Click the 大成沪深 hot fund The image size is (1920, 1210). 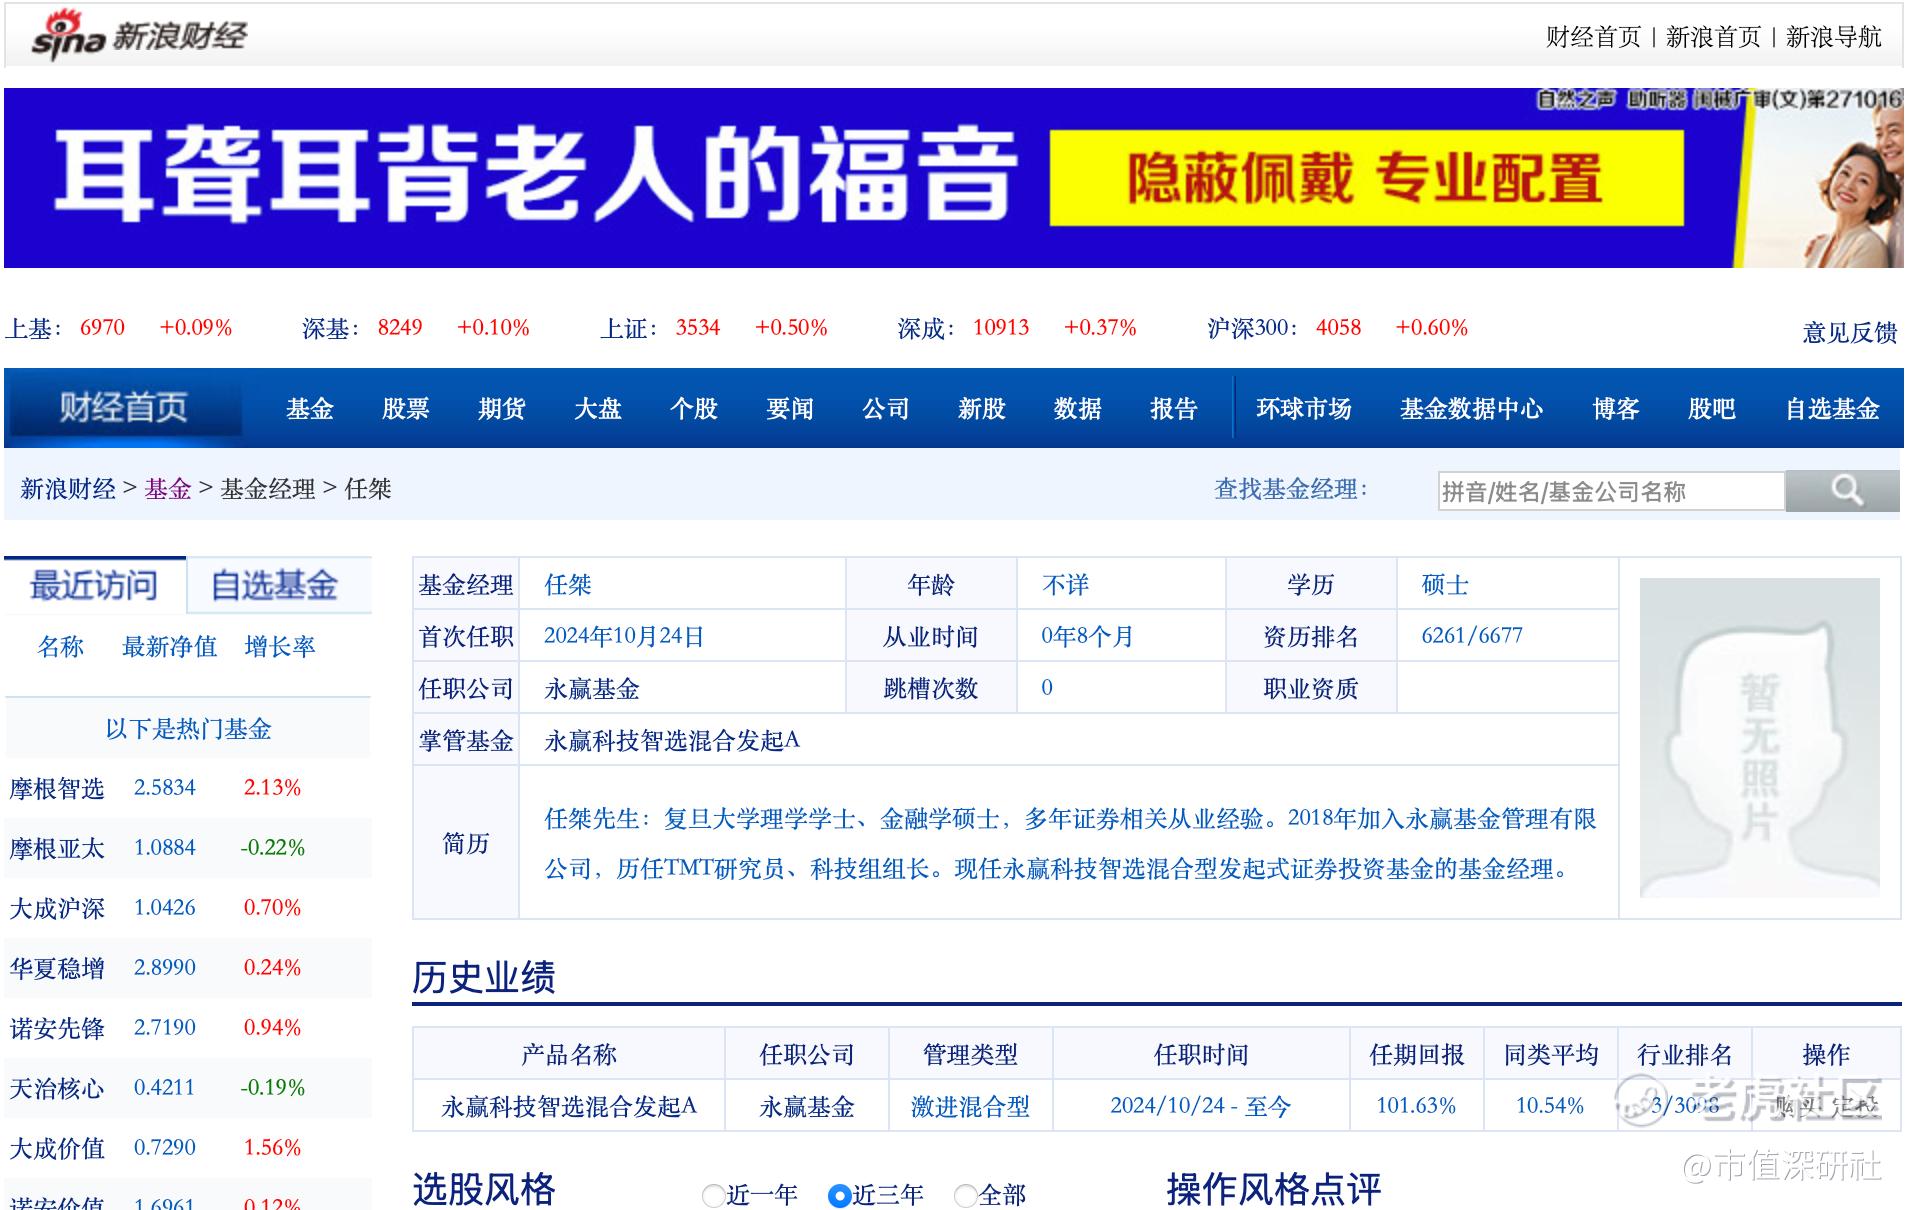(57, 908)
